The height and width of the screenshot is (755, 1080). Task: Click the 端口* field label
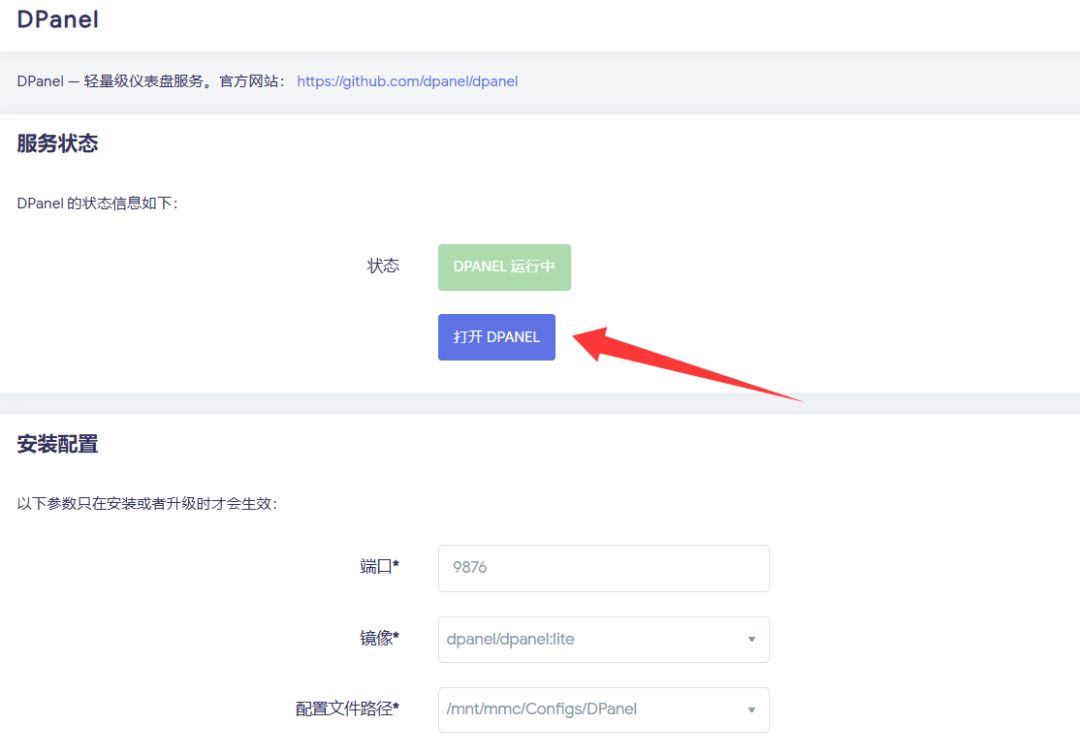pyautogui.click(x=379, y=567)
